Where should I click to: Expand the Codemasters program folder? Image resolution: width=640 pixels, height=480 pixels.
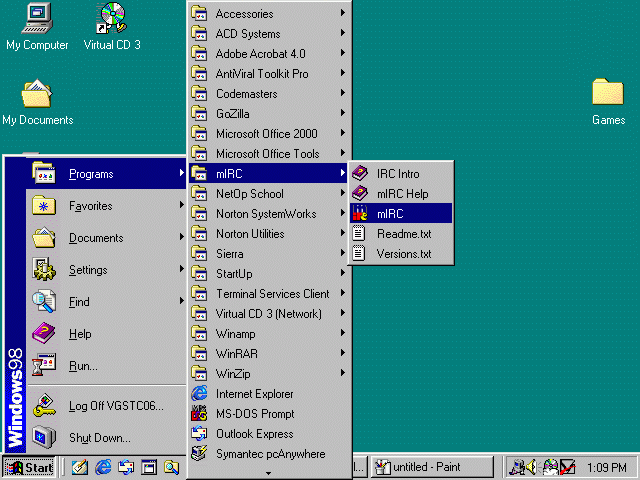[269, 93]
